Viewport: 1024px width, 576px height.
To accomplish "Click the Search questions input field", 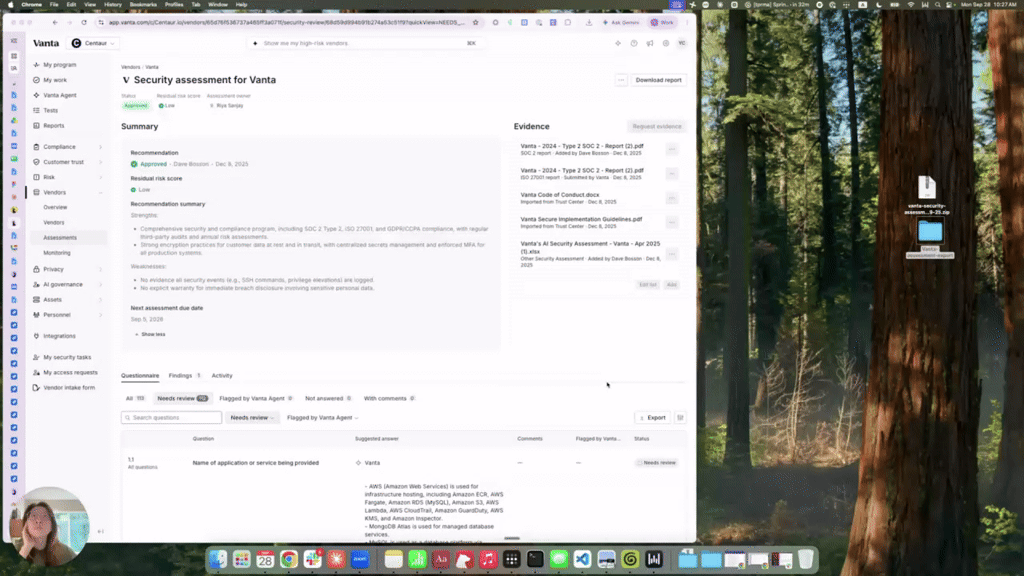I will pyautogui.click(x=171, y=417).
